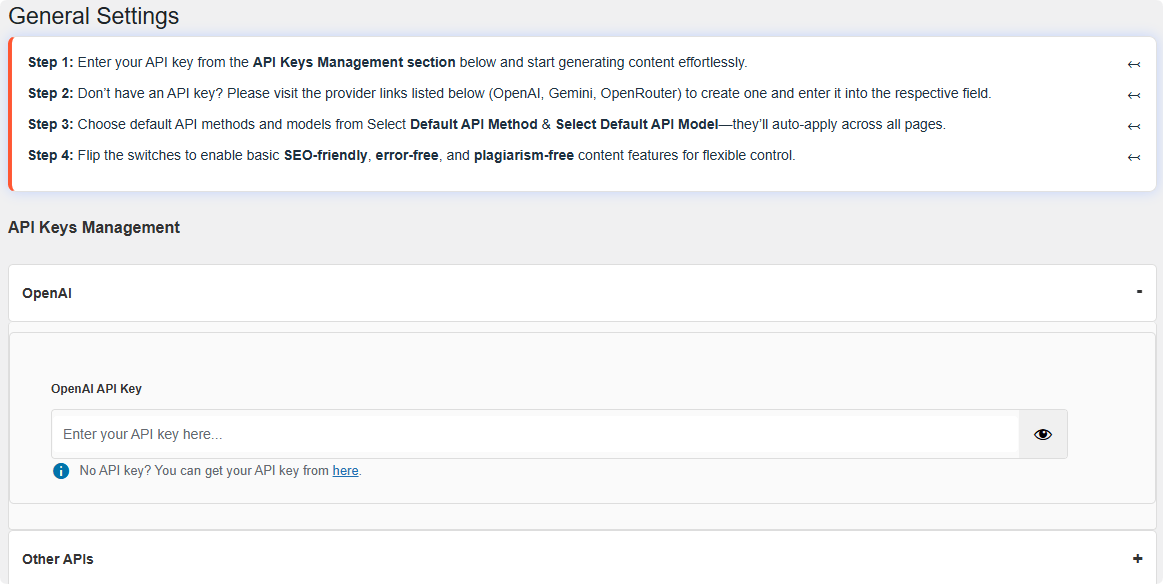The height and width of the screenshot is (584, 1163).
Task: Toggle API key visibility with the eye button
Action: [1043, 433]
